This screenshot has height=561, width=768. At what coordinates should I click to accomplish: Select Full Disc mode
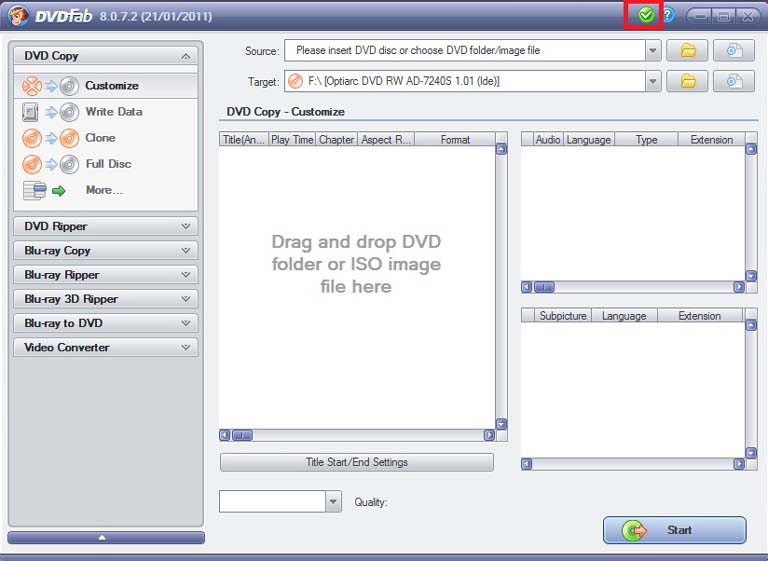[106, 164]
